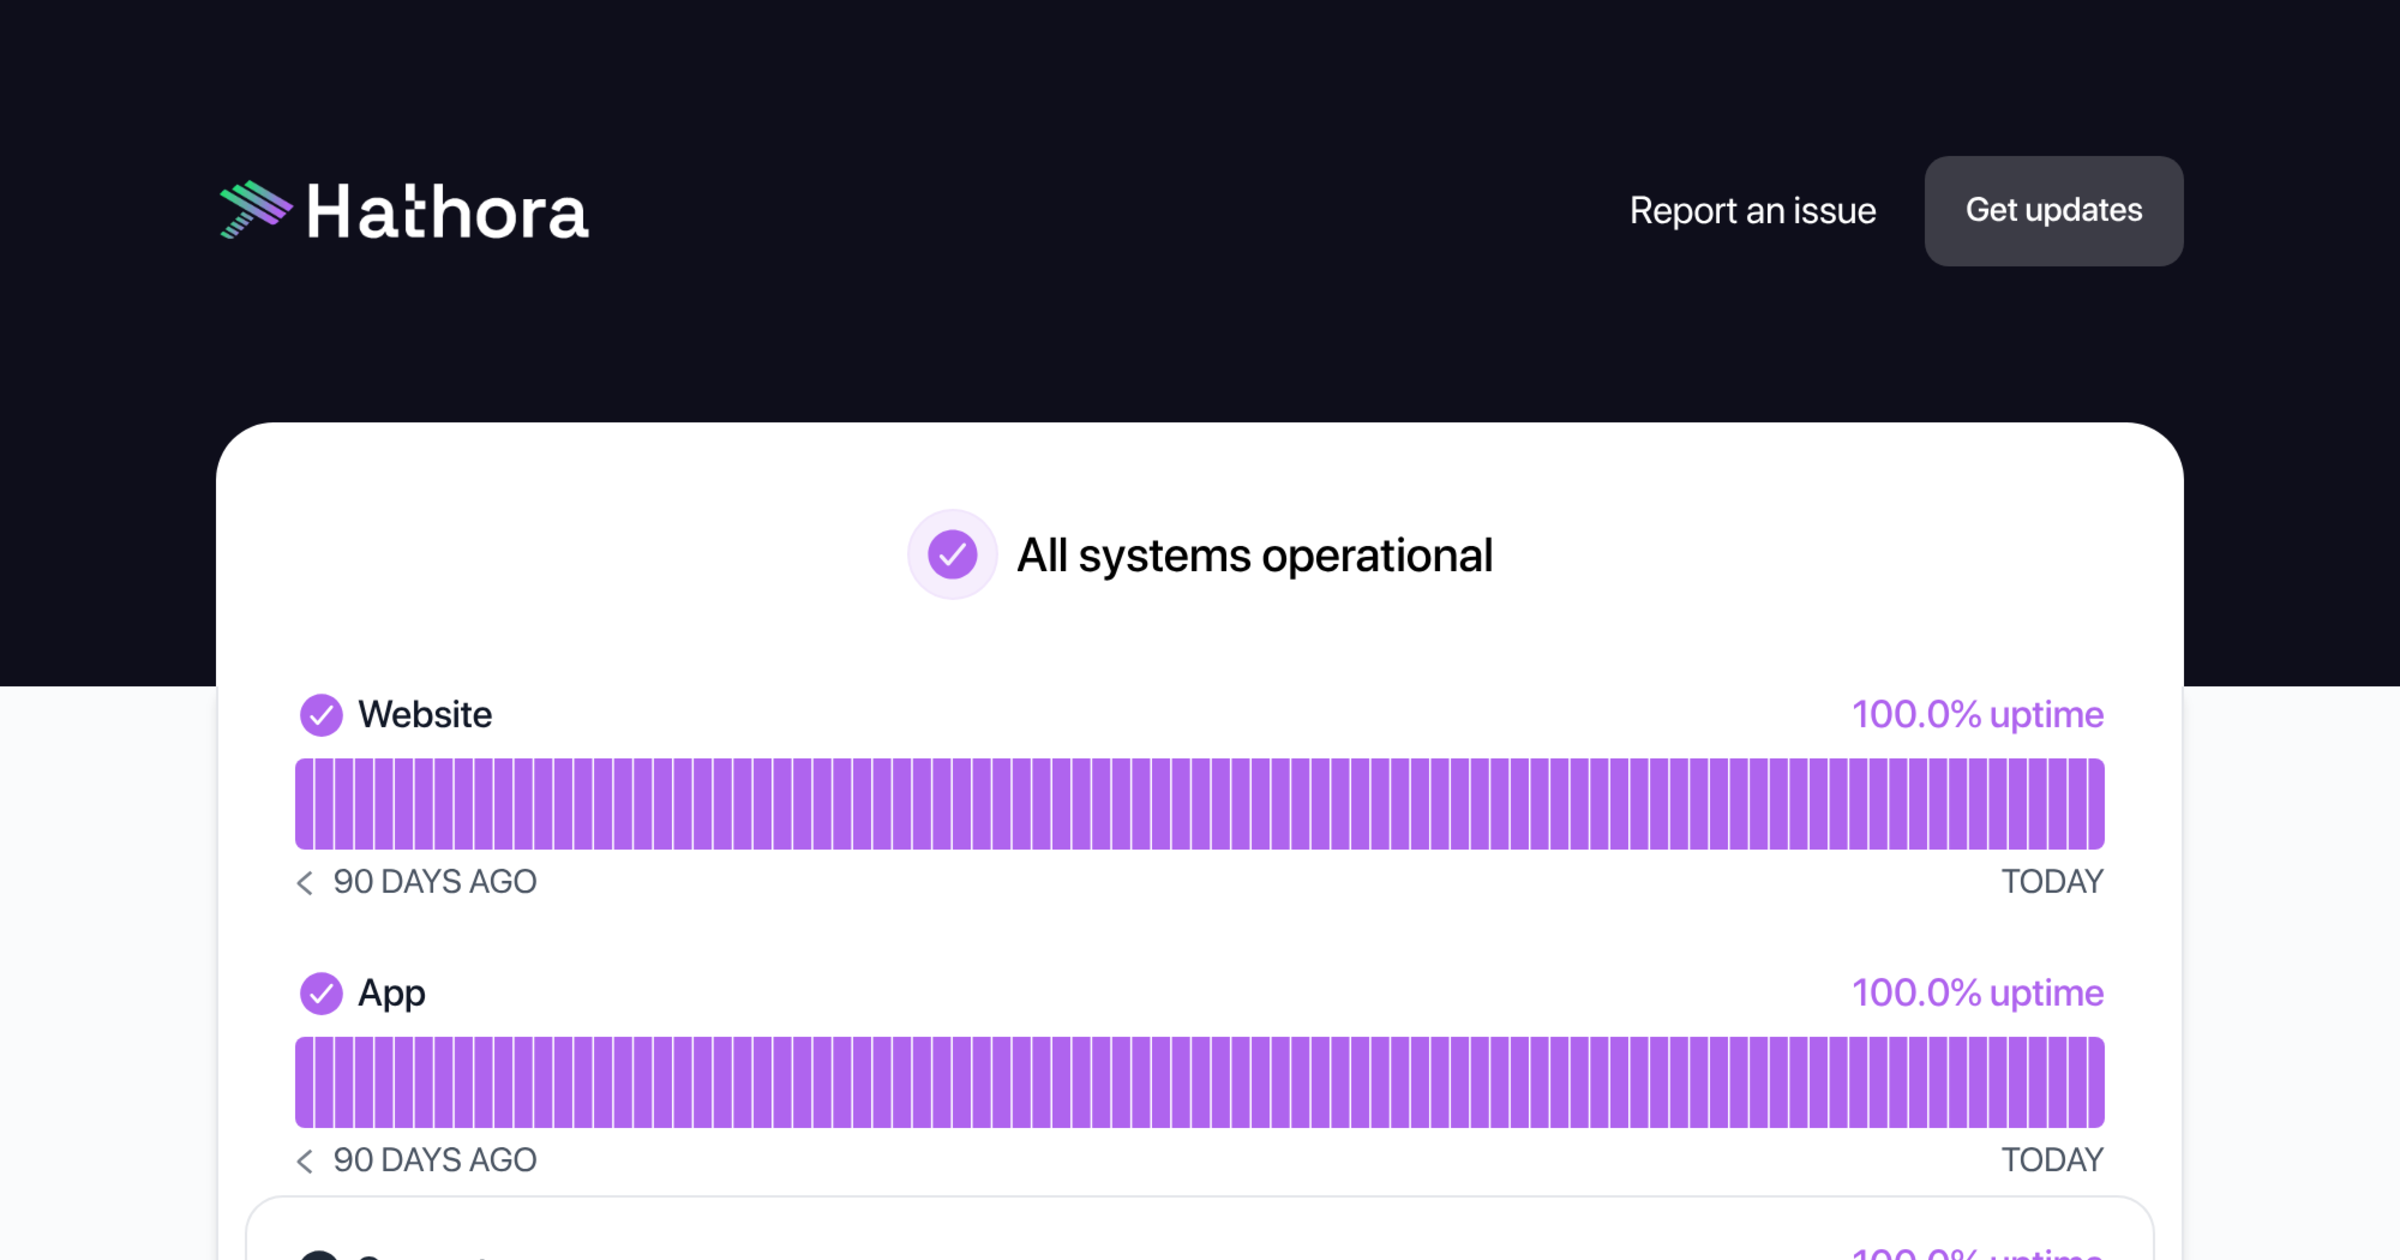Viewport: 2400px width, 1260px height.
Task: Click the All systems operational checkmark icon
Action: coord(952,554)
